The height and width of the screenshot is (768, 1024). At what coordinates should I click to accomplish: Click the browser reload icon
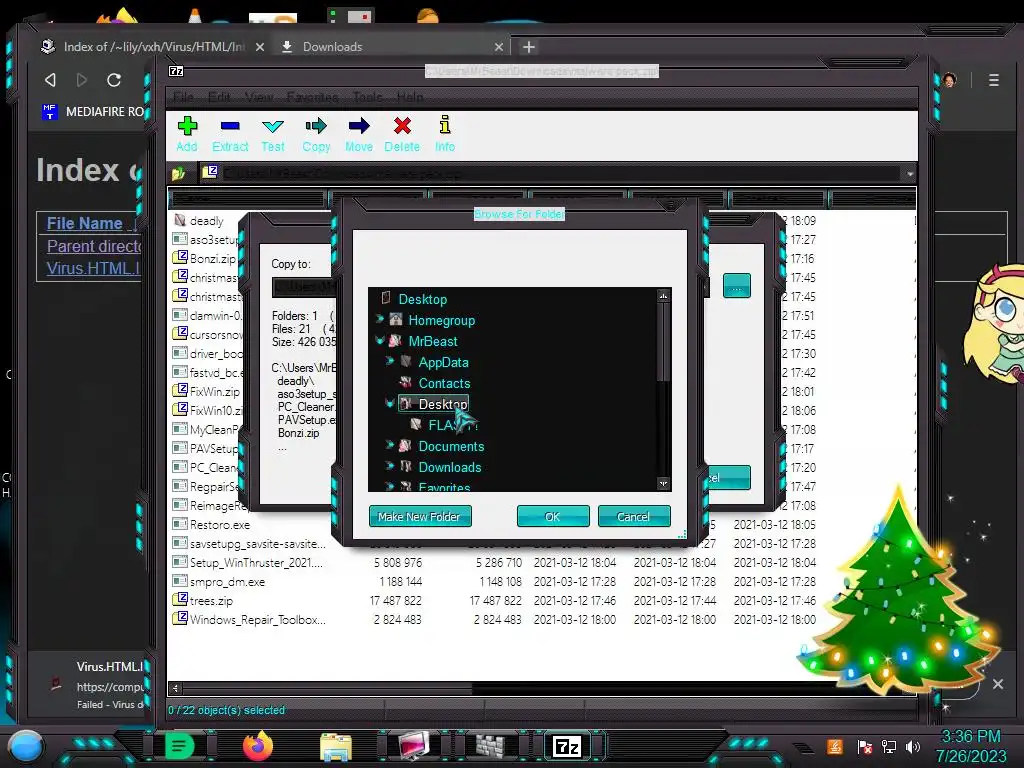coord(114,80)
